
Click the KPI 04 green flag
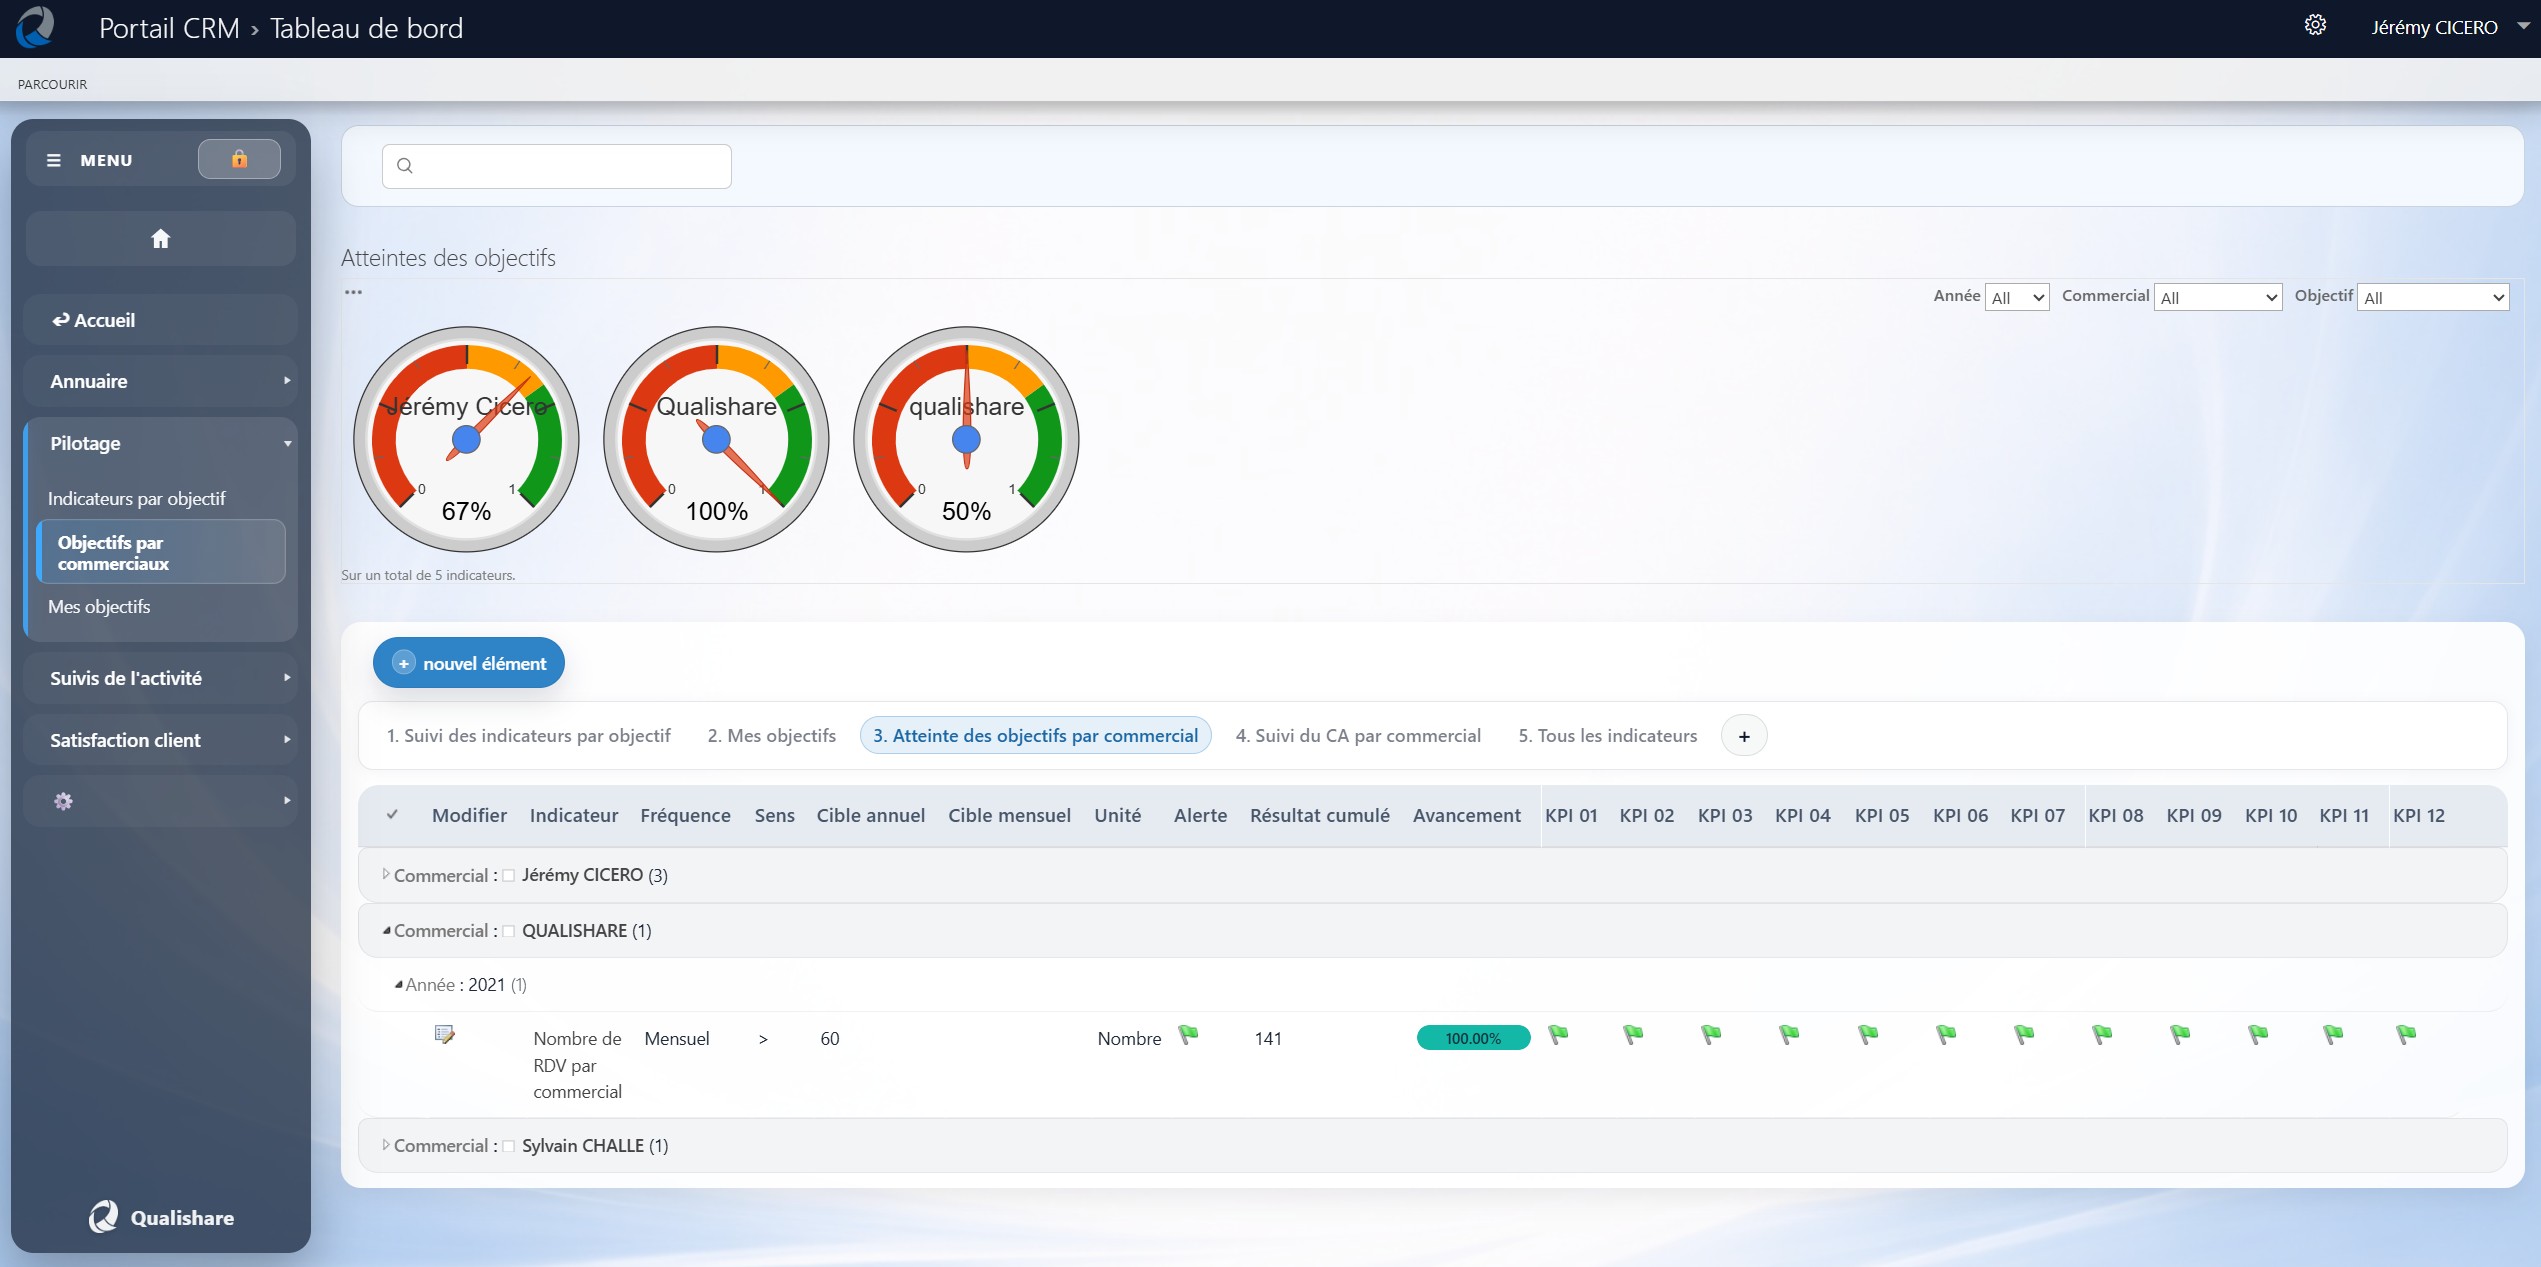(x=1789, y=1034)
